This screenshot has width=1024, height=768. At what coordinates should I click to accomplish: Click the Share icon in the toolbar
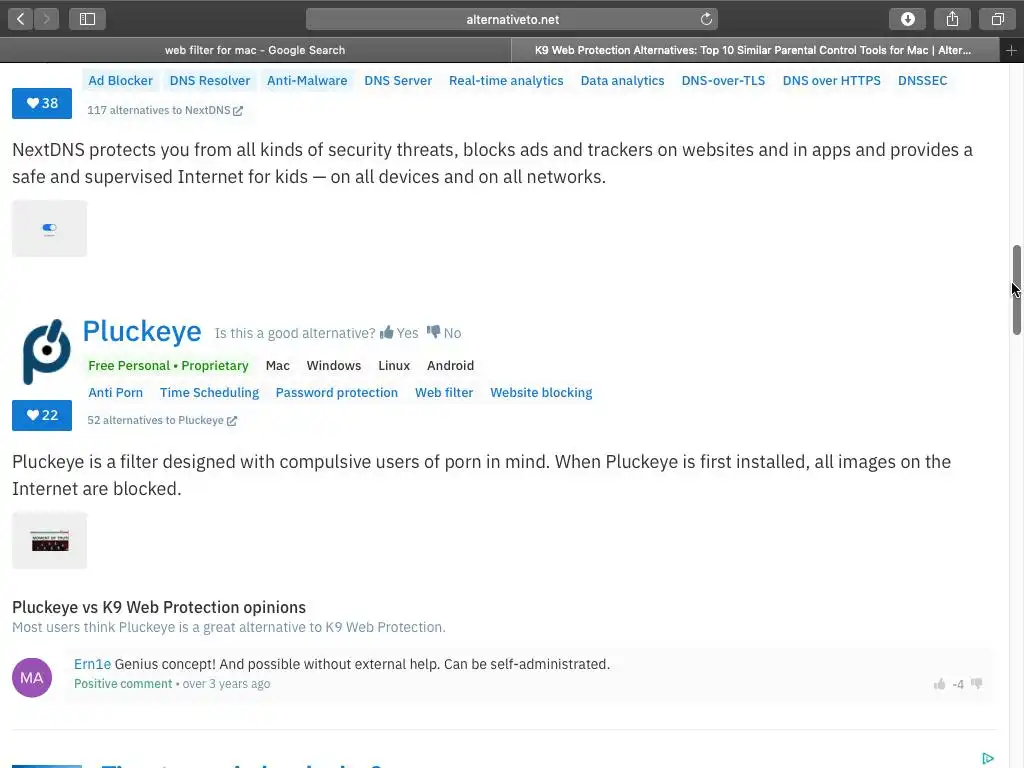tap(952, 19)
